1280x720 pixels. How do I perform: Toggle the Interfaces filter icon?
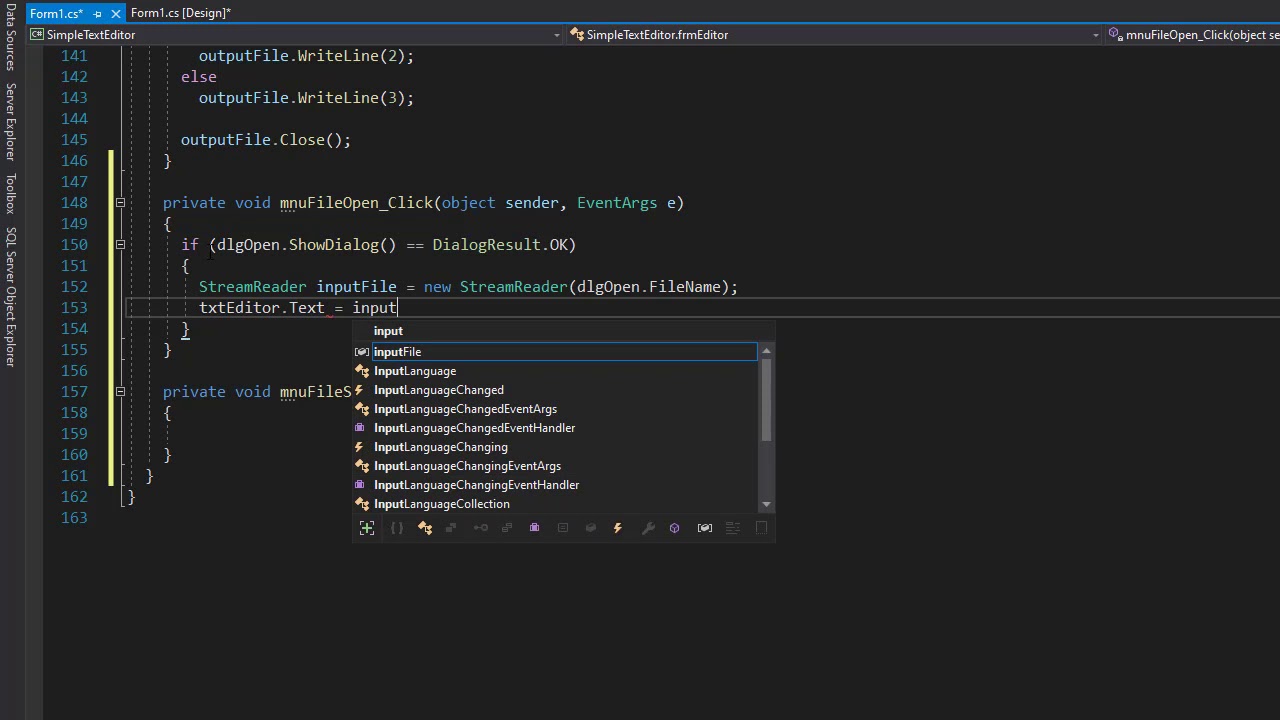tap(481, 528)
